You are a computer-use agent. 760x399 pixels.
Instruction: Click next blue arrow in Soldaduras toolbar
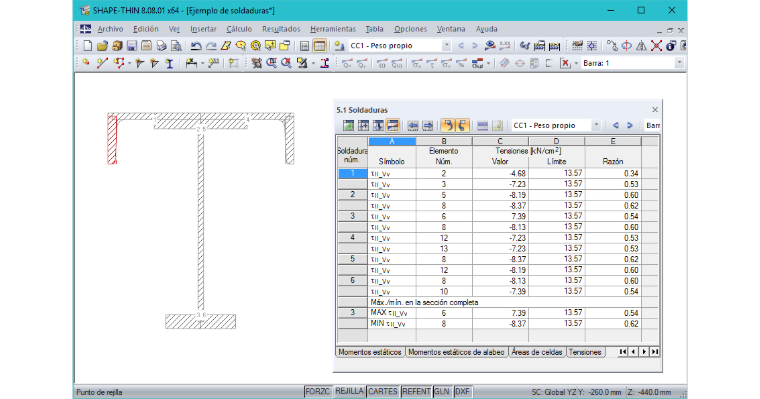pyautogui.click(x=630, y=126)
